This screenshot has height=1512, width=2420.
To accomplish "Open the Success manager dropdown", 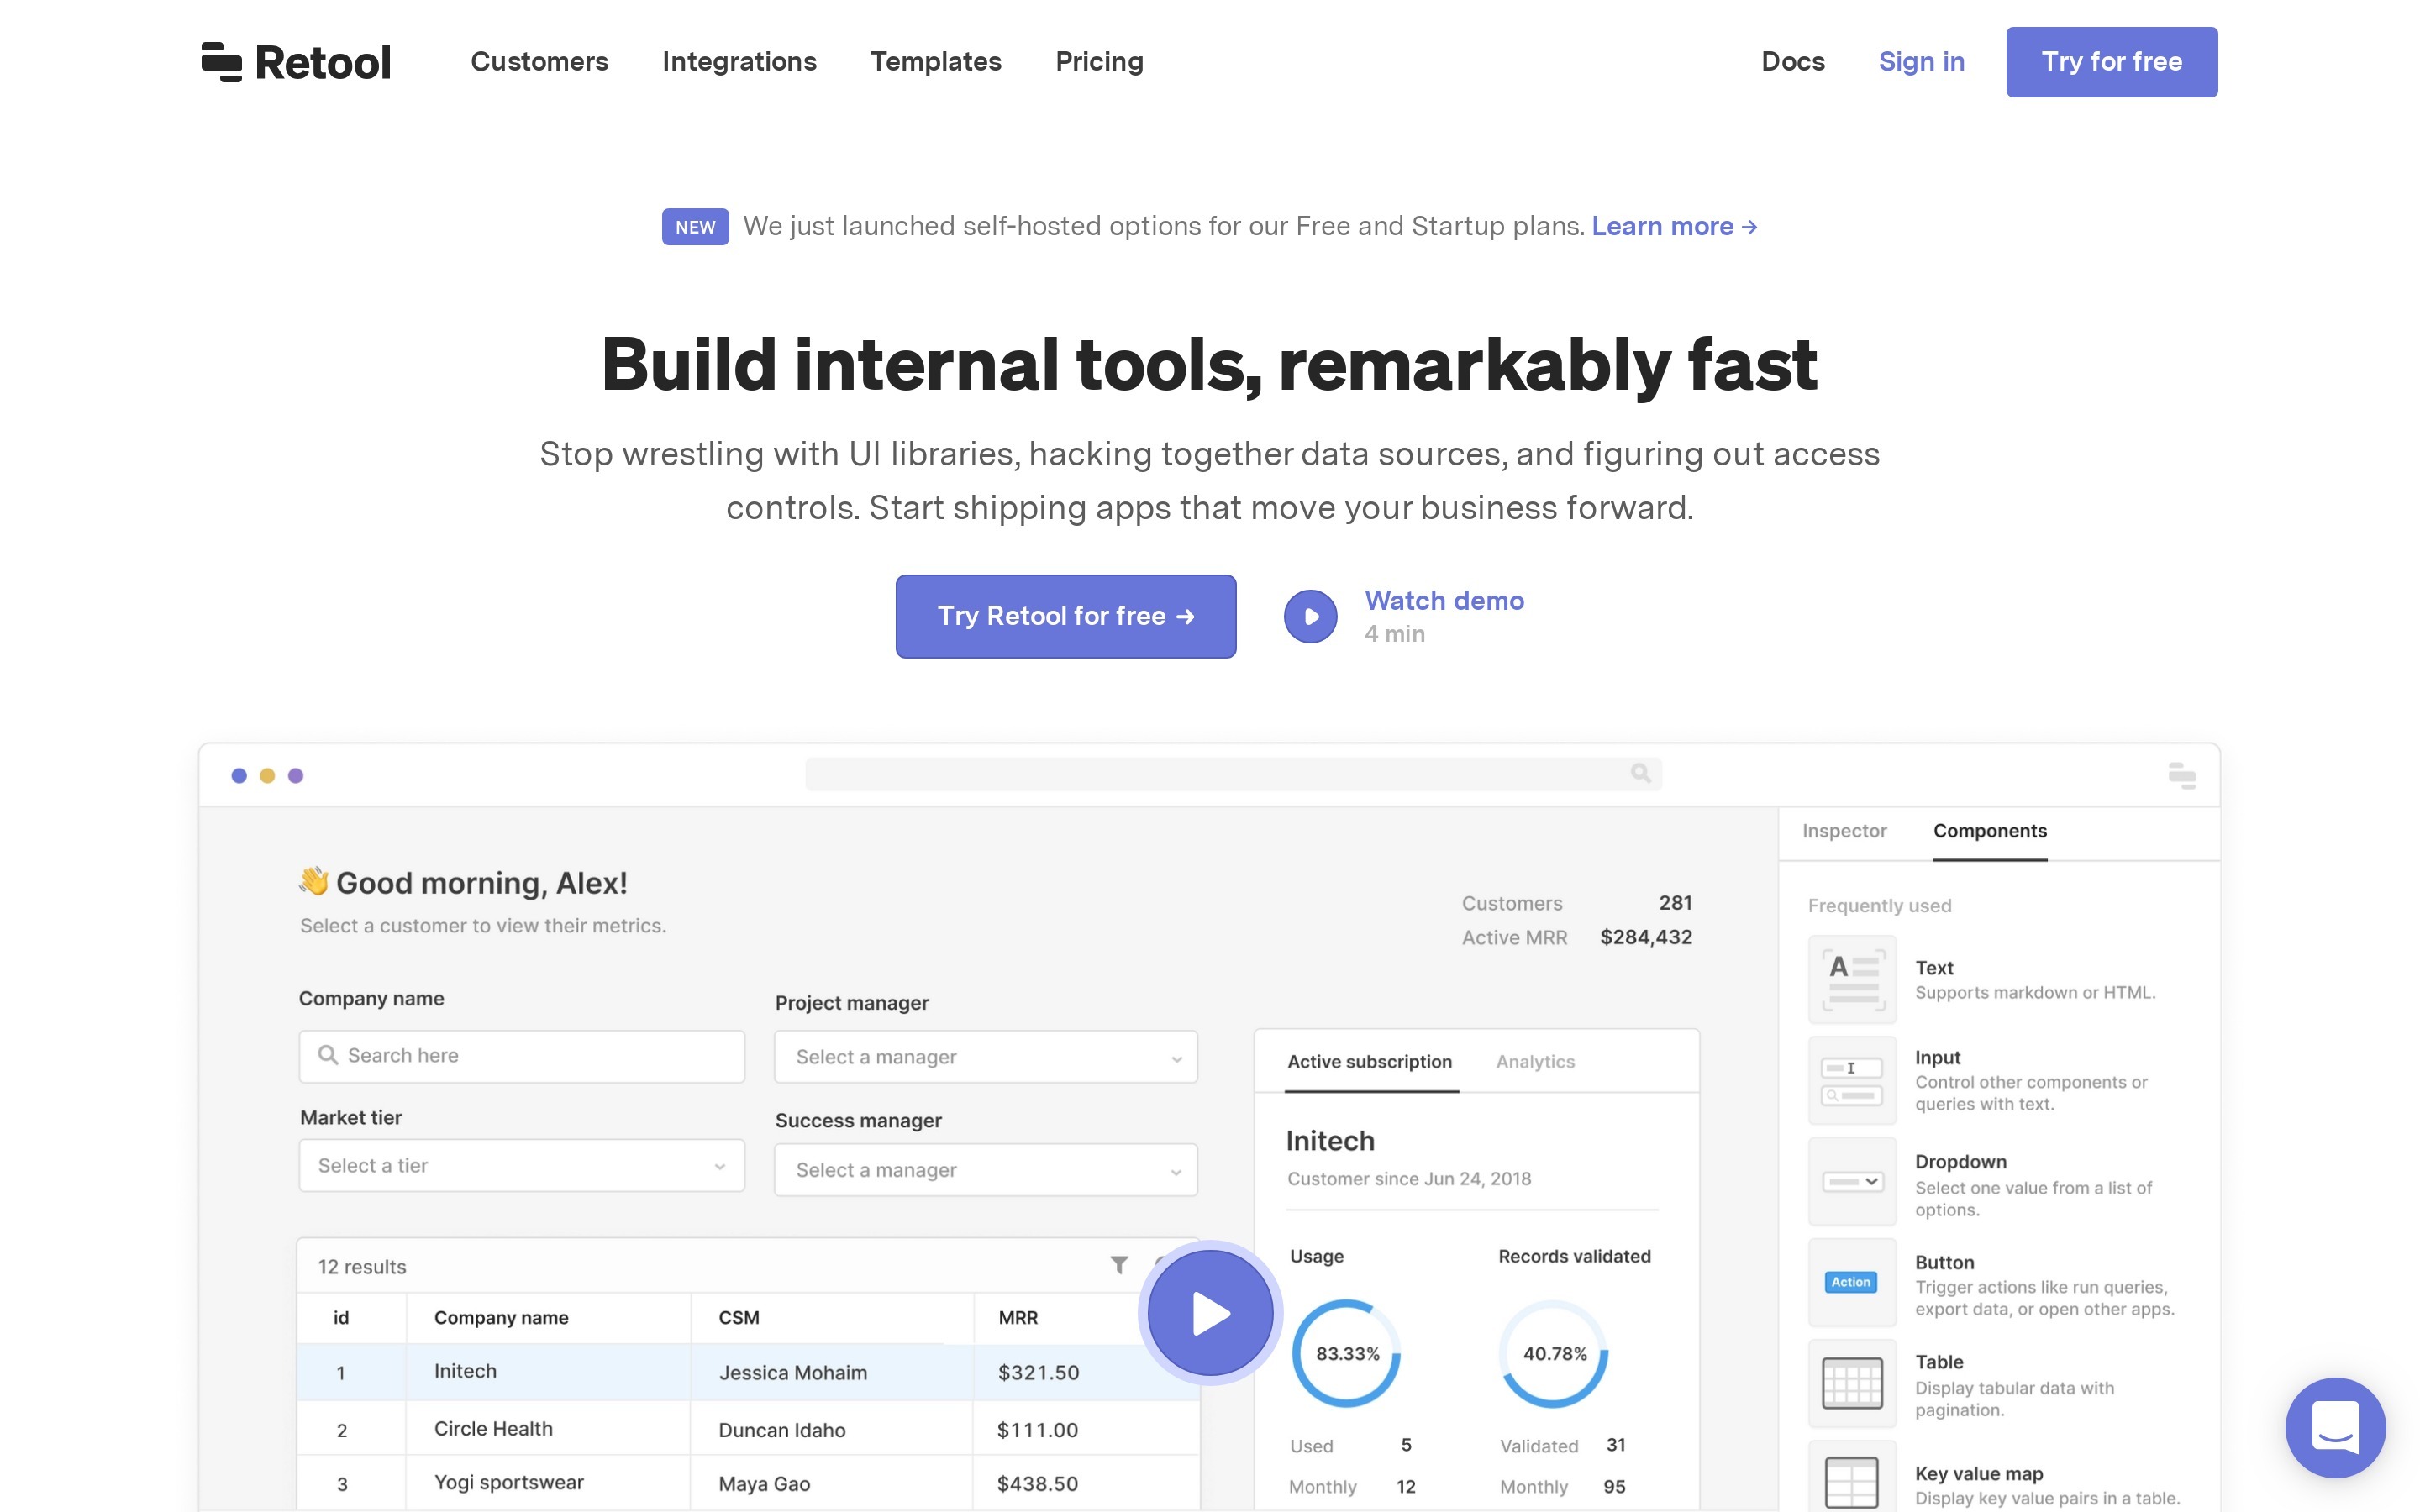I will 985,1170.
